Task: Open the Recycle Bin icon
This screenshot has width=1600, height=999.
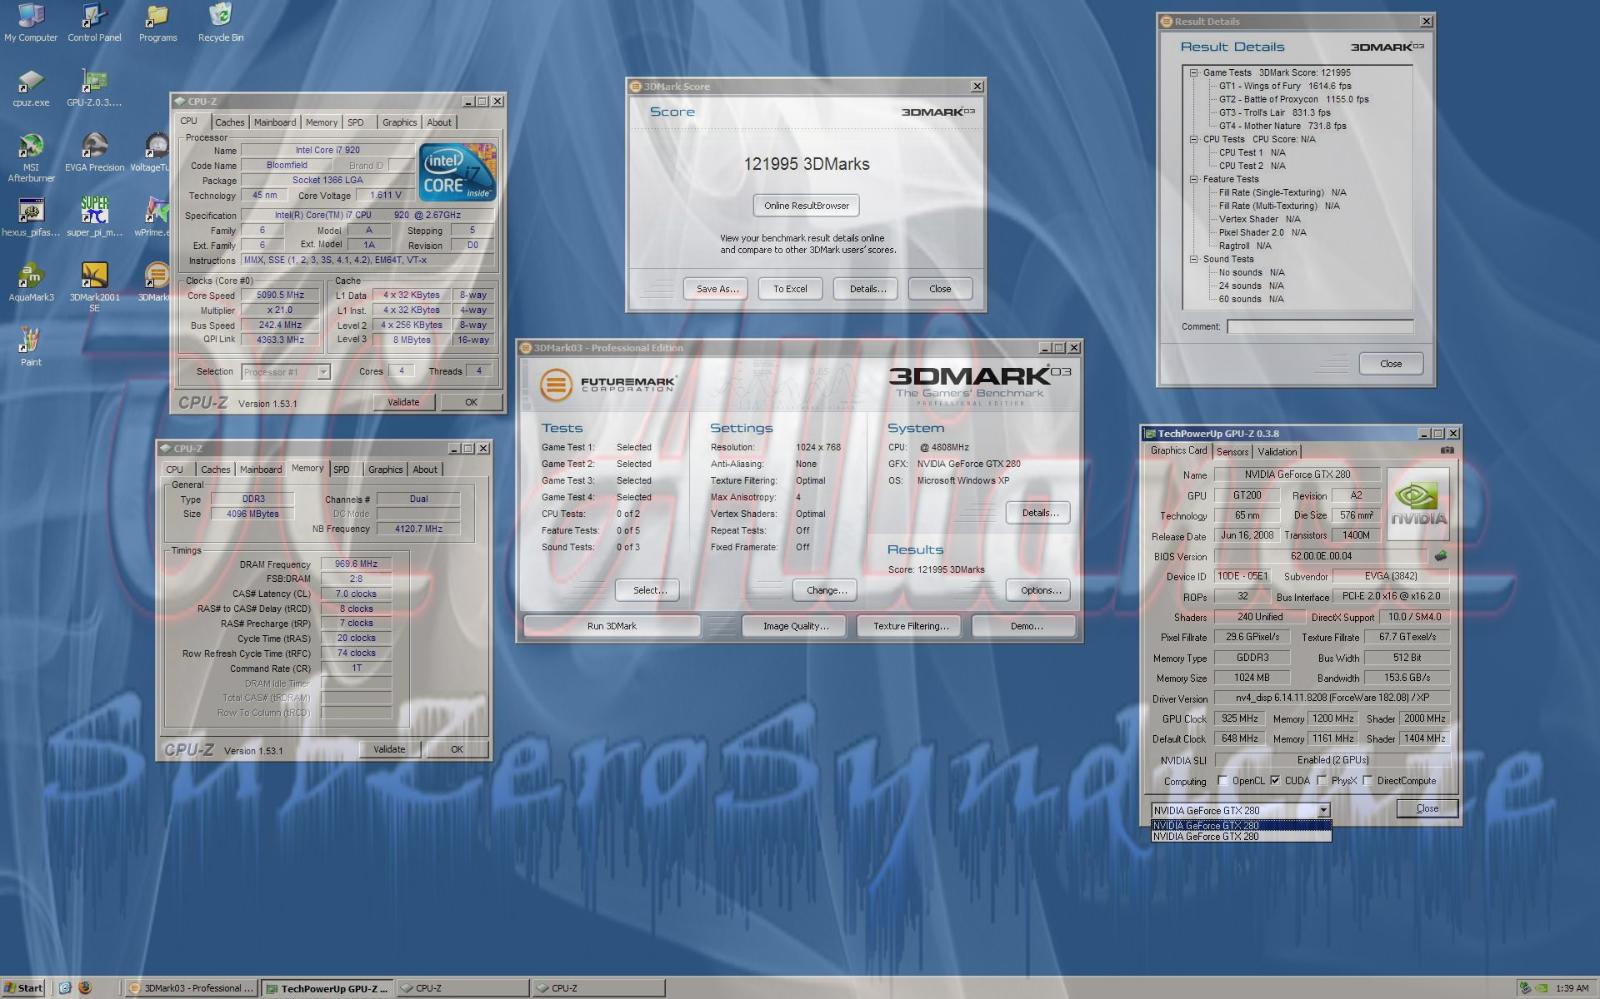Action: click(x=220, y=22)
